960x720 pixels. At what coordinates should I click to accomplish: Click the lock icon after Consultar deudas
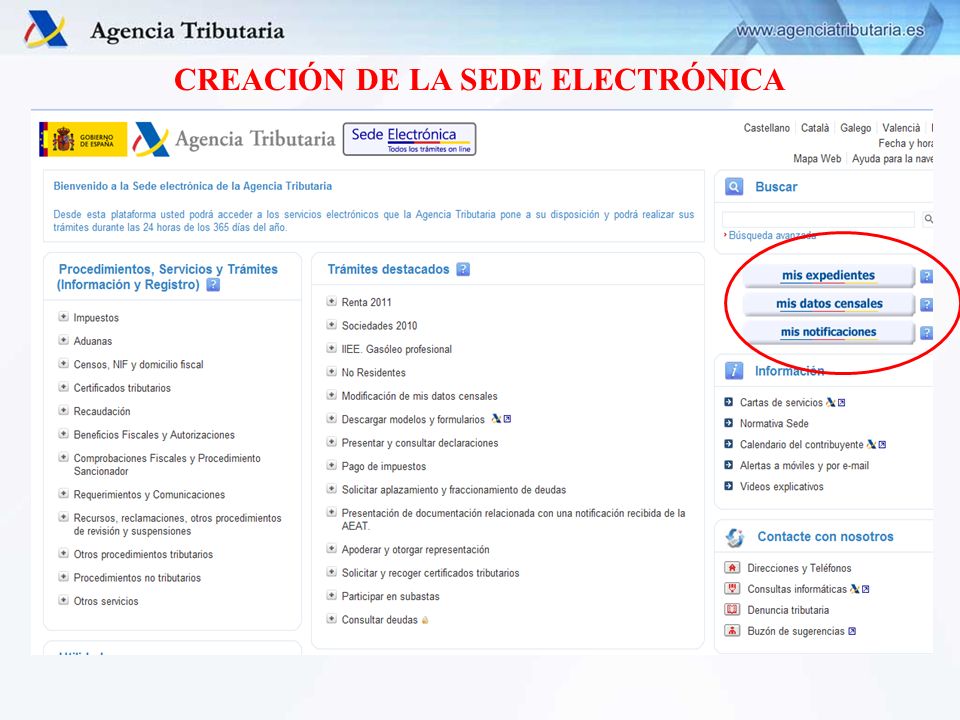coord(425,620)
